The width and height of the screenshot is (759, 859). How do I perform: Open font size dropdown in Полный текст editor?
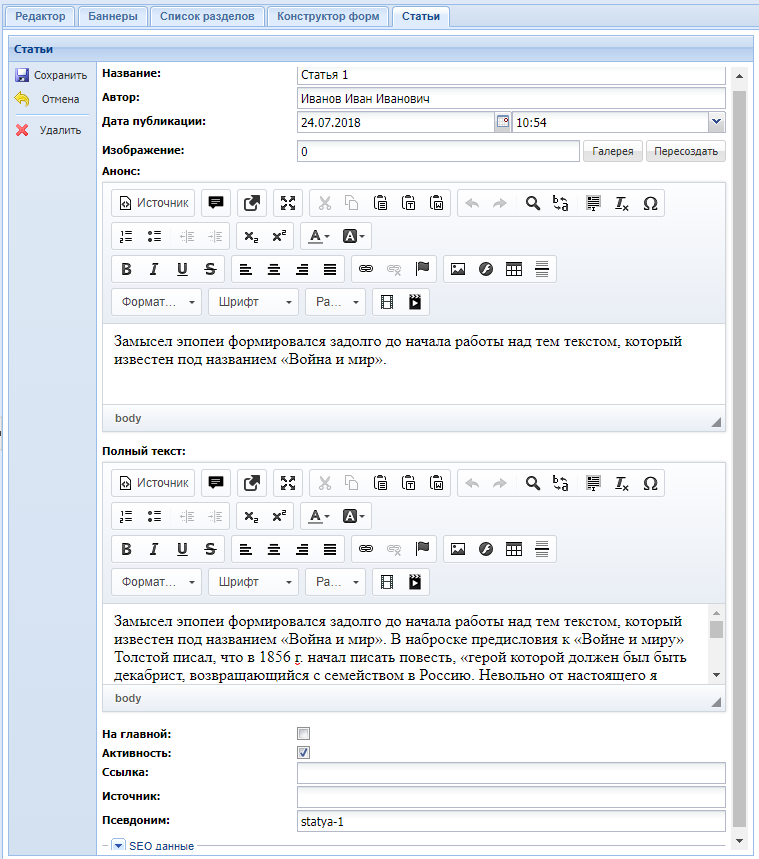tap(335, 582)
